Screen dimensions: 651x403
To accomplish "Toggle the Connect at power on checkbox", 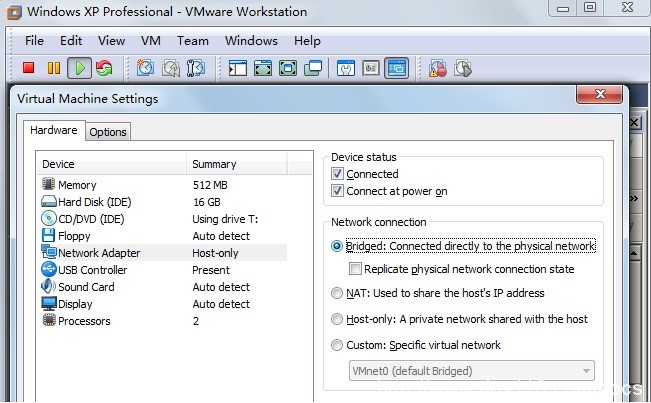I will coord(337,191).
